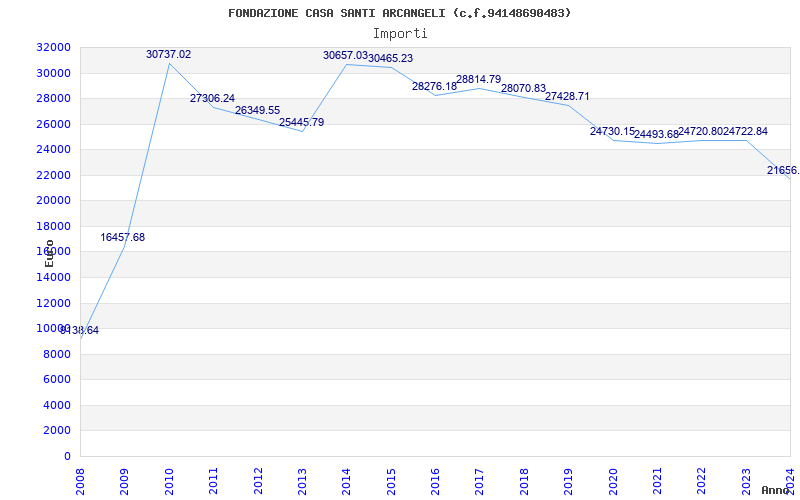Viewport: 800px width, 500px height.
Task: Click the x-axis year 2023
Action: (x=746, y=481)
